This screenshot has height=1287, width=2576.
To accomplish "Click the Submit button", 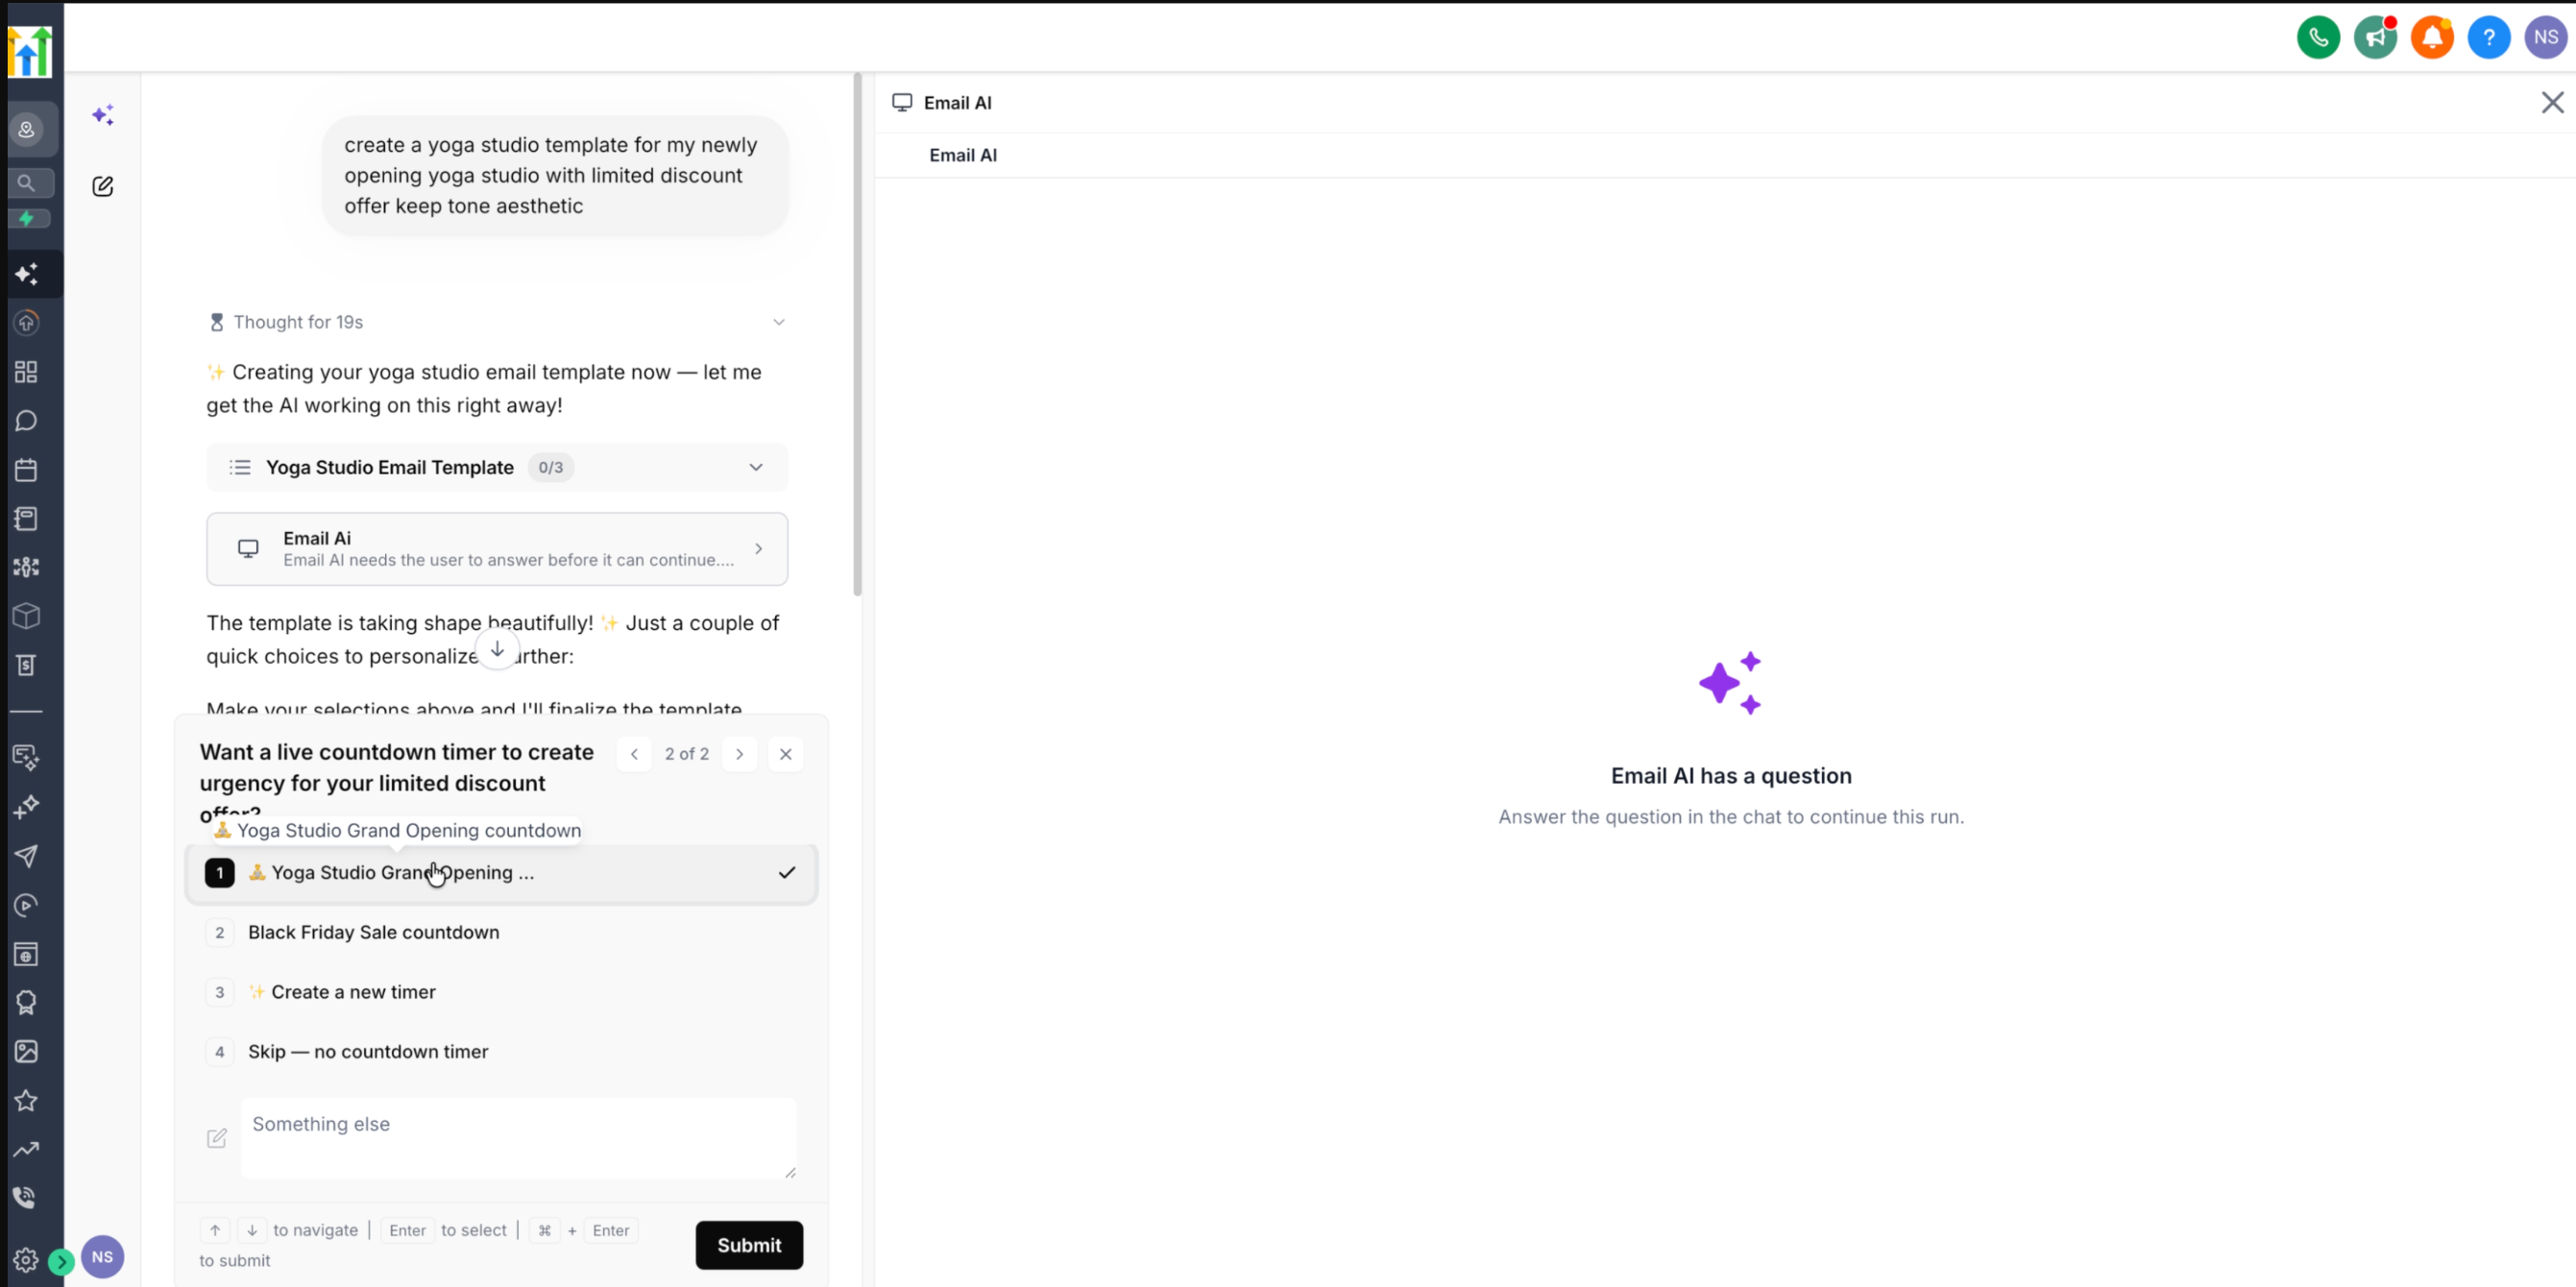I will point(749,1245).
